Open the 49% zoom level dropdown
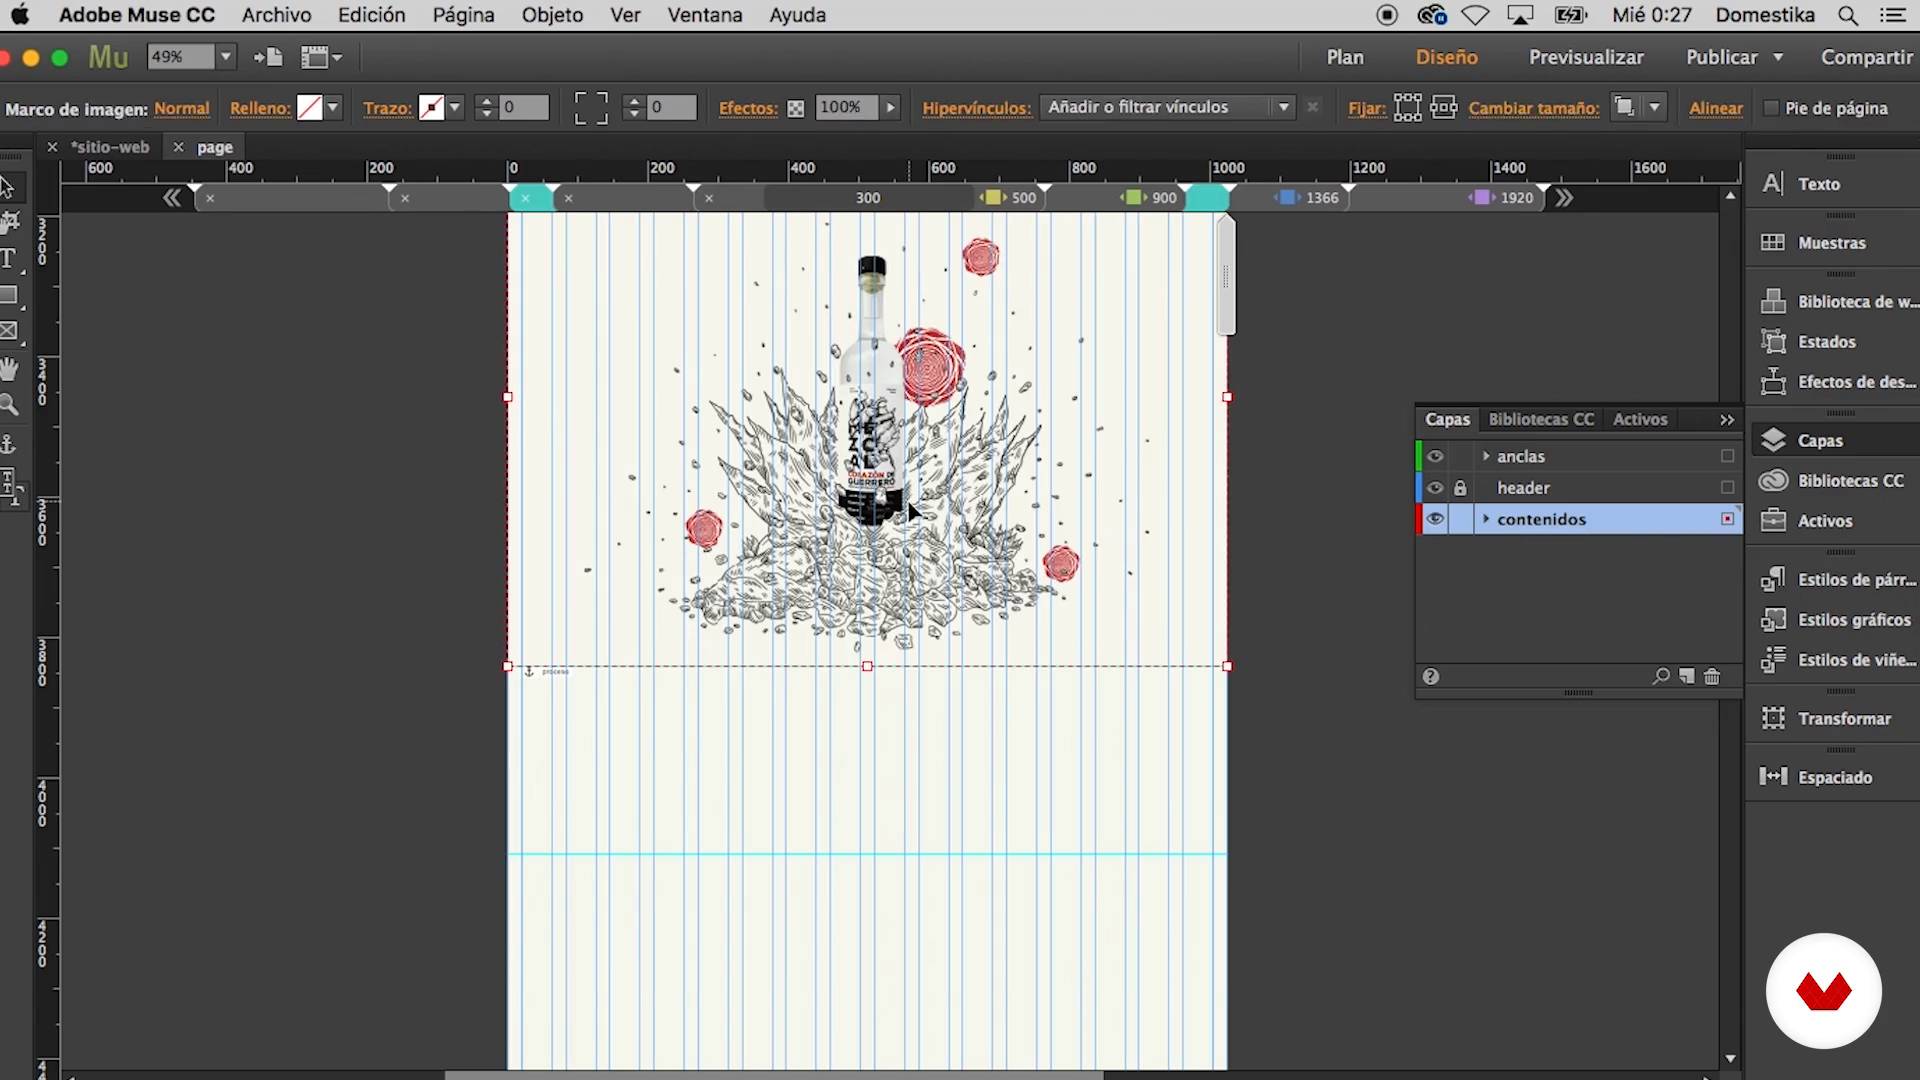 [226, 57]
